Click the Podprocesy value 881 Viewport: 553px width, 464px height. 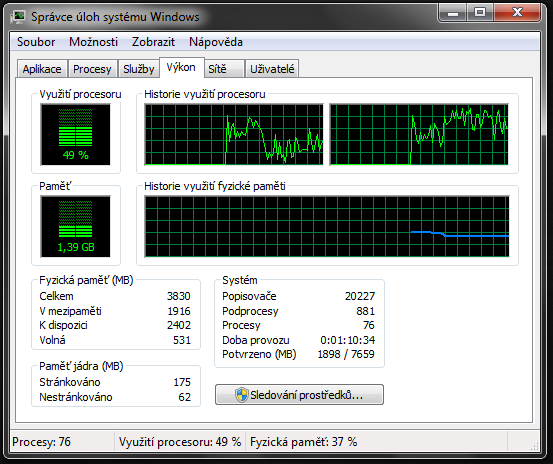click(x=365, y=311)
